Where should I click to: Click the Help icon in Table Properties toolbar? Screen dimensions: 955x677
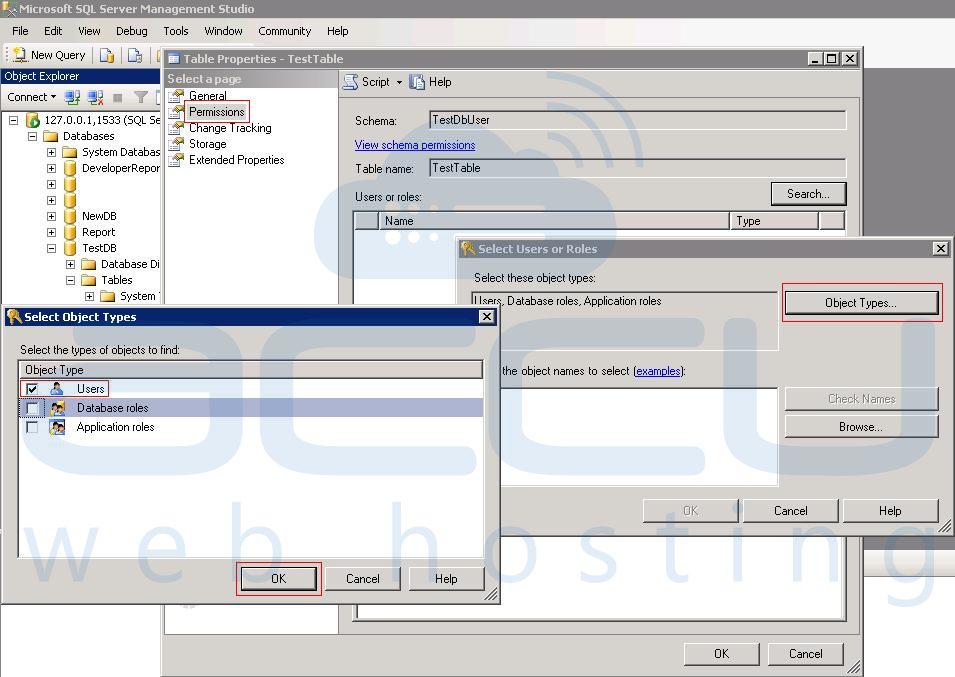coord(417,82)
